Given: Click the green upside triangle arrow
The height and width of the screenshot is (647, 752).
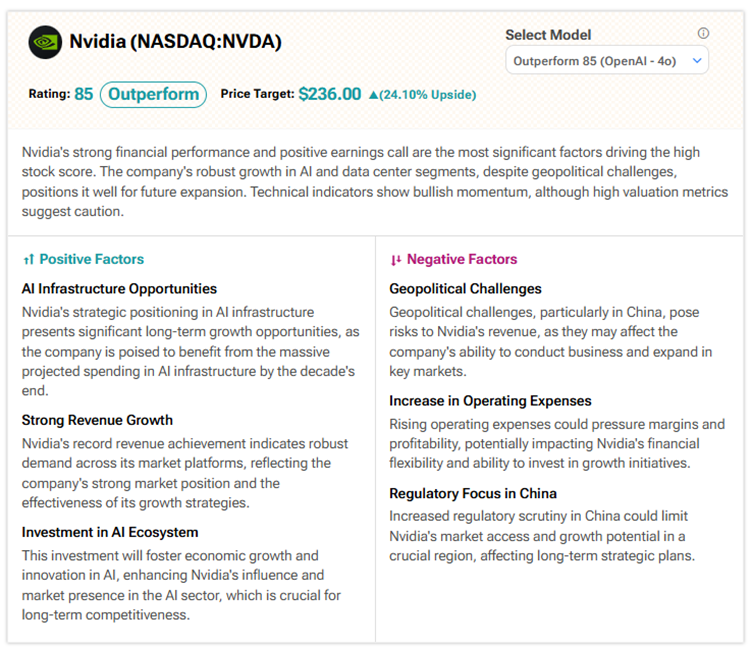Looking at the screenshot, I should tap(374, 95).
